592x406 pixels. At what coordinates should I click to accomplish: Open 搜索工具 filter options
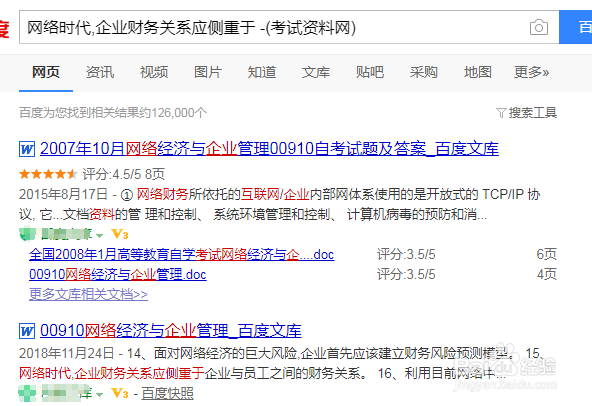[532, 113]
